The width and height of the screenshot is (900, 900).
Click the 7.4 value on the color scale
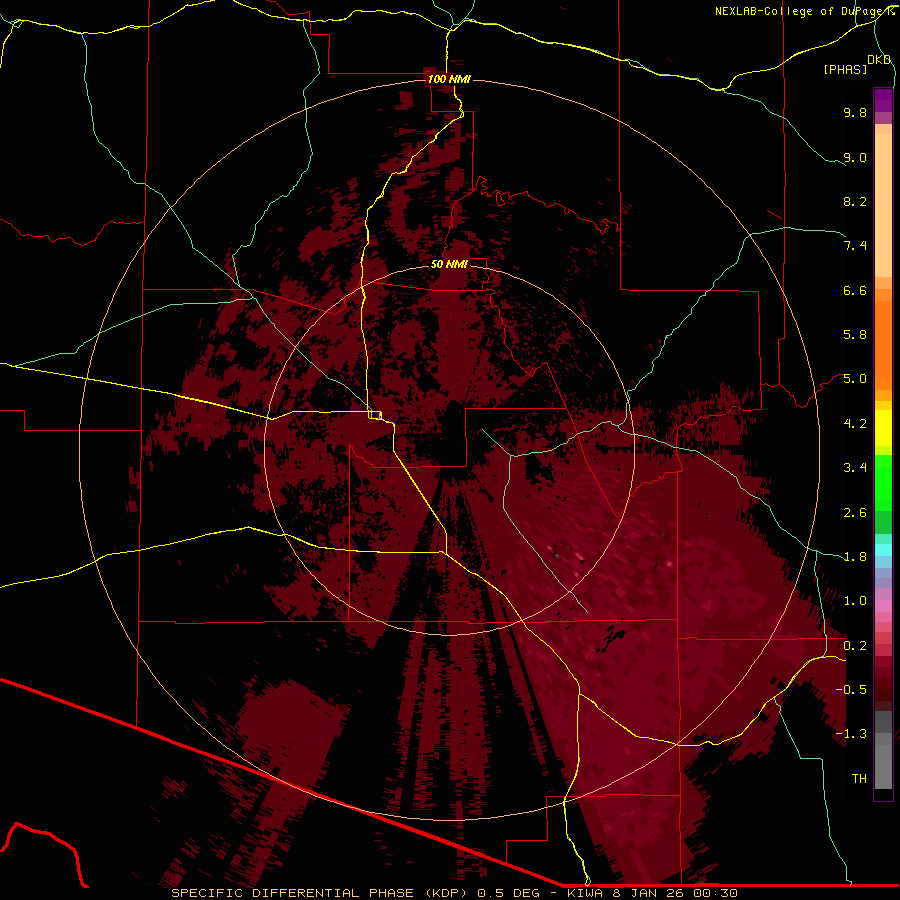click(x=855, y=246)
